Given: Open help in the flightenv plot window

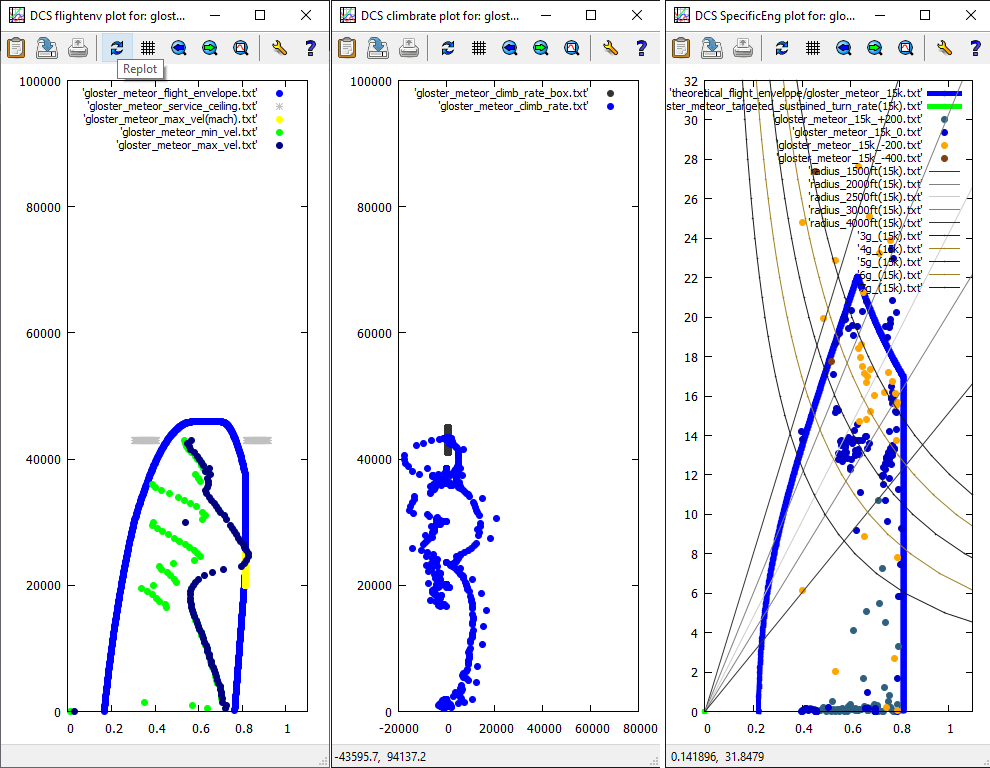Looking at the screenshot, I should pos(310,47).
